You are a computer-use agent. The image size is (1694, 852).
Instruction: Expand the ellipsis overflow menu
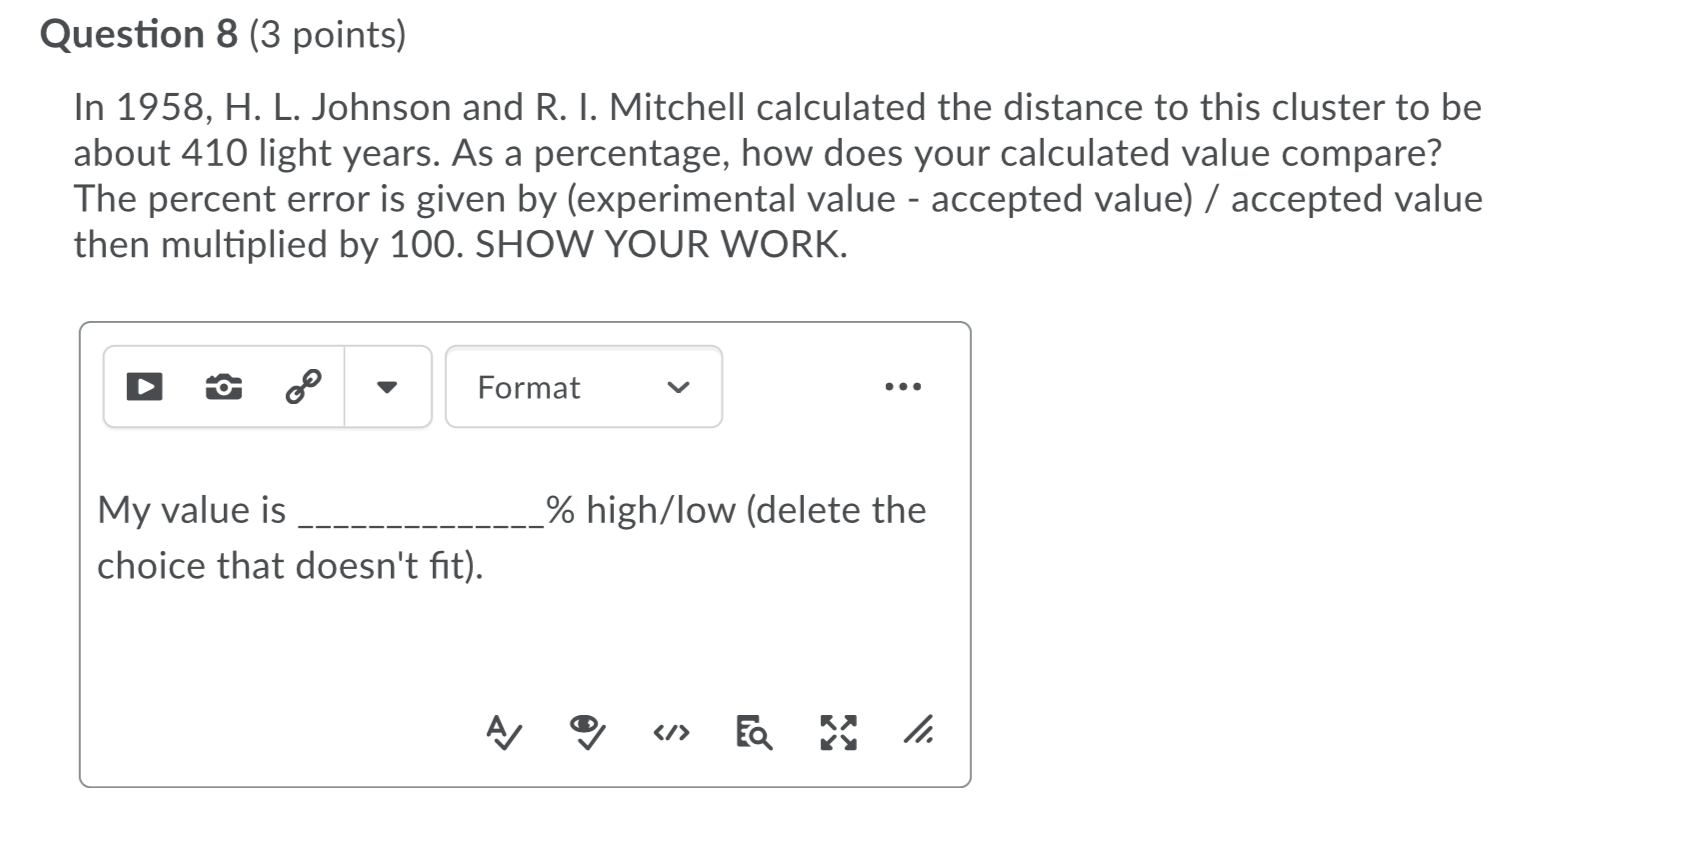(x=903, y=387)
